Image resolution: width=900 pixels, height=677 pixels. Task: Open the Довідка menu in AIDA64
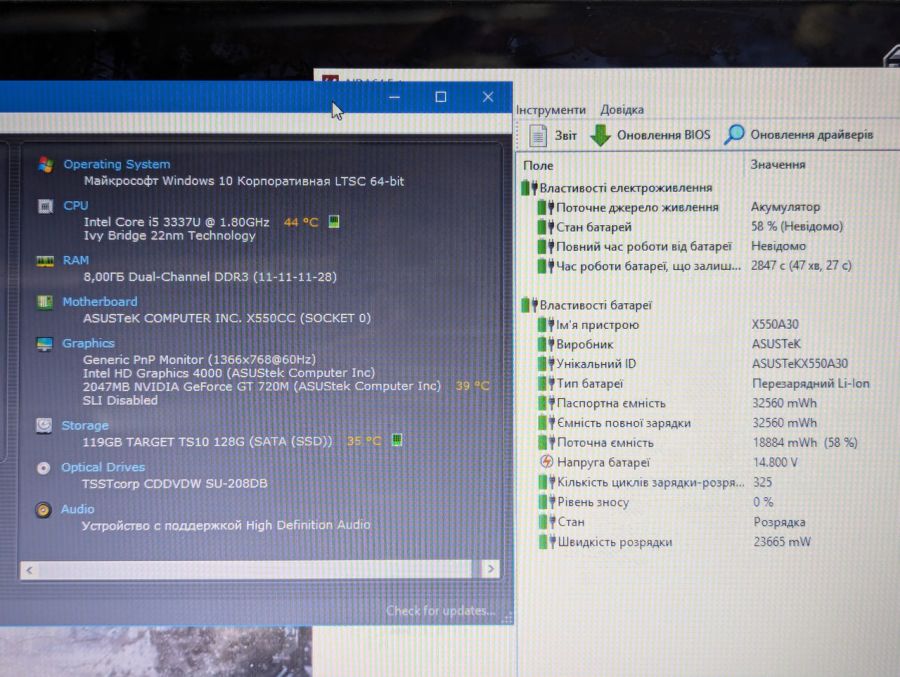click(x=622, y=110)
